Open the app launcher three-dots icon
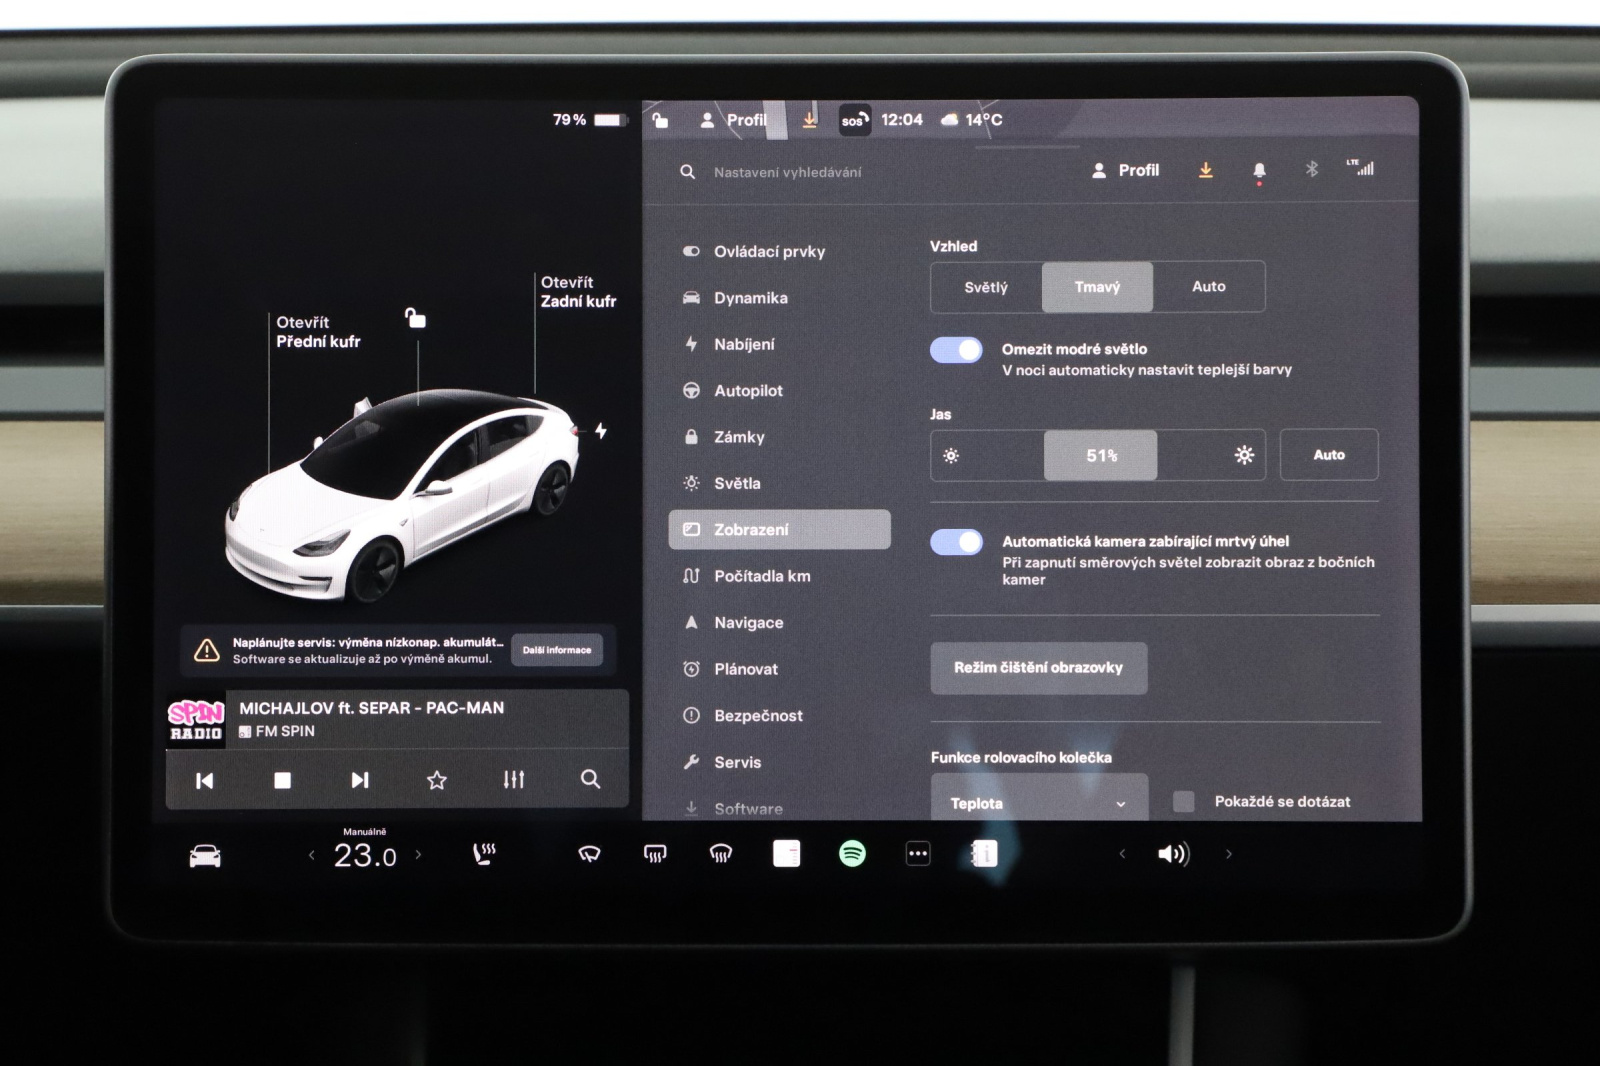Screen dimensions: 1600x1066 (x=918, y=853)
